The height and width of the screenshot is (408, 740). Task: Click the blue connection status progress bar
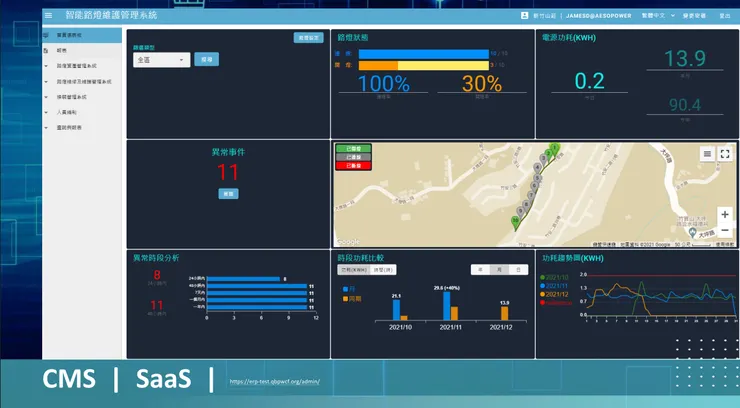pos(424,54)
